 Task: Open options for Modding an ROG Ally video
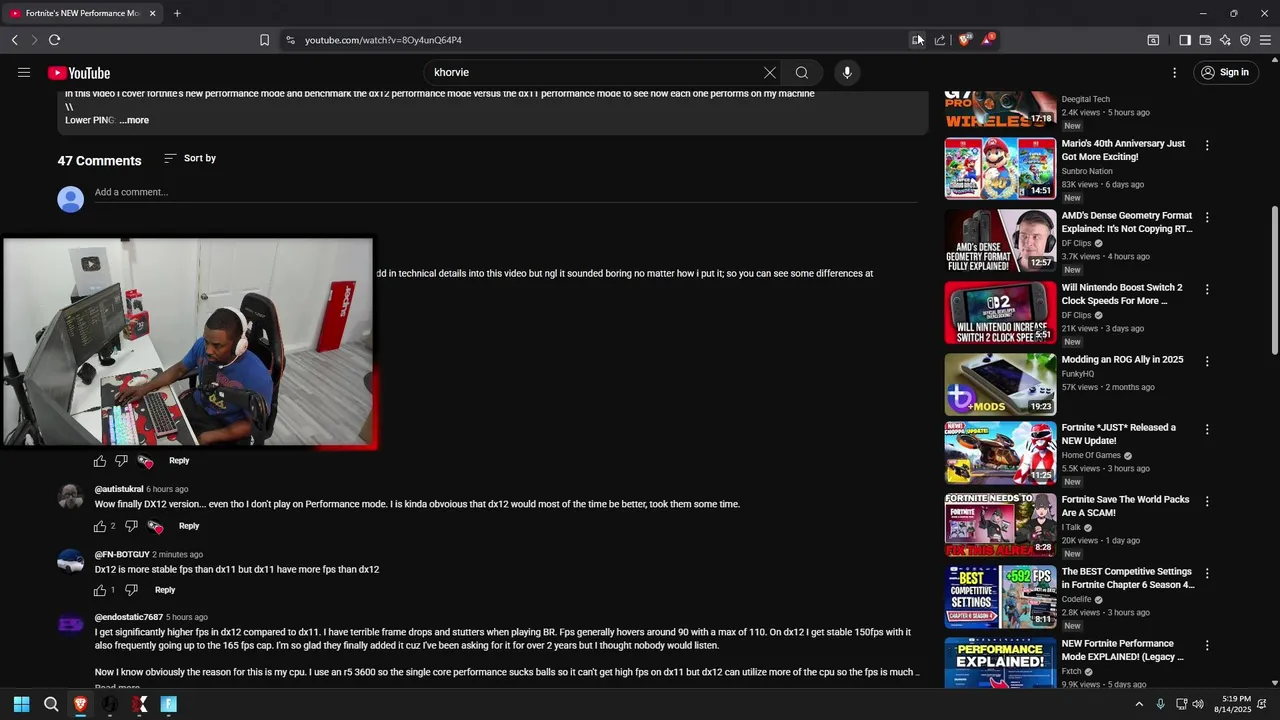[x=1207, y=361]
